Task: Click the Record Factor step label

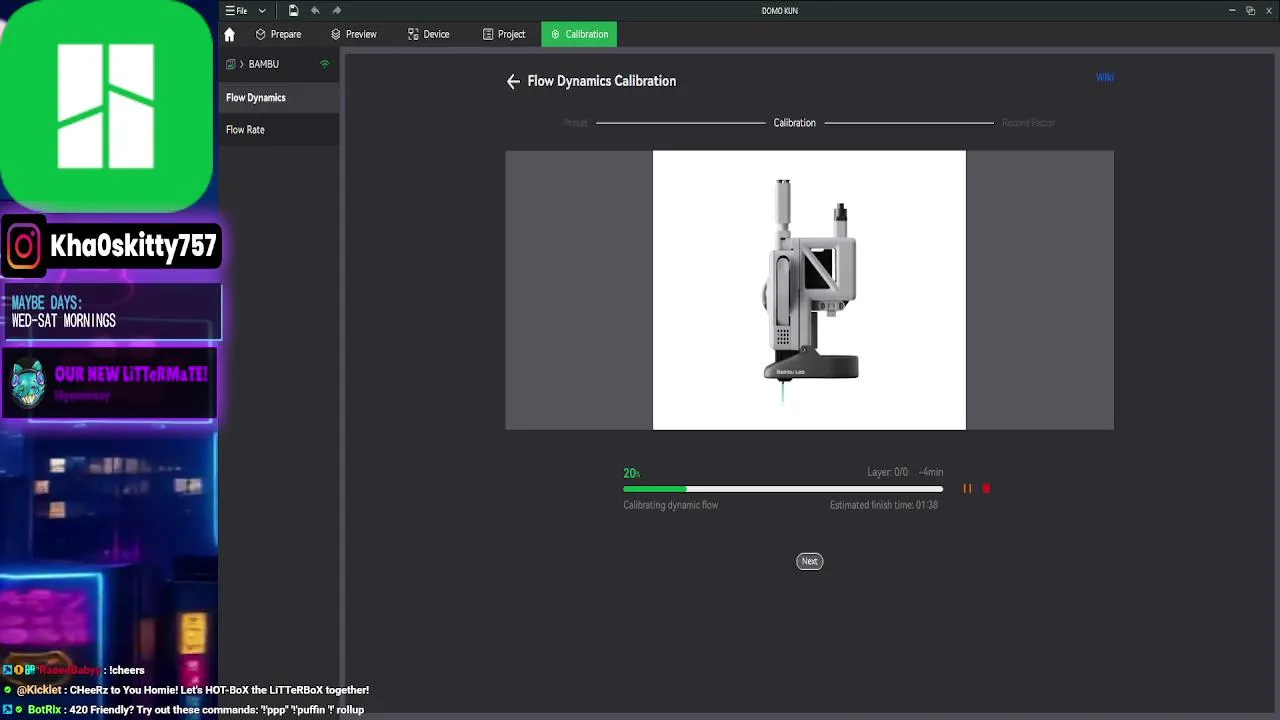Action: [x=1028, y=123]
